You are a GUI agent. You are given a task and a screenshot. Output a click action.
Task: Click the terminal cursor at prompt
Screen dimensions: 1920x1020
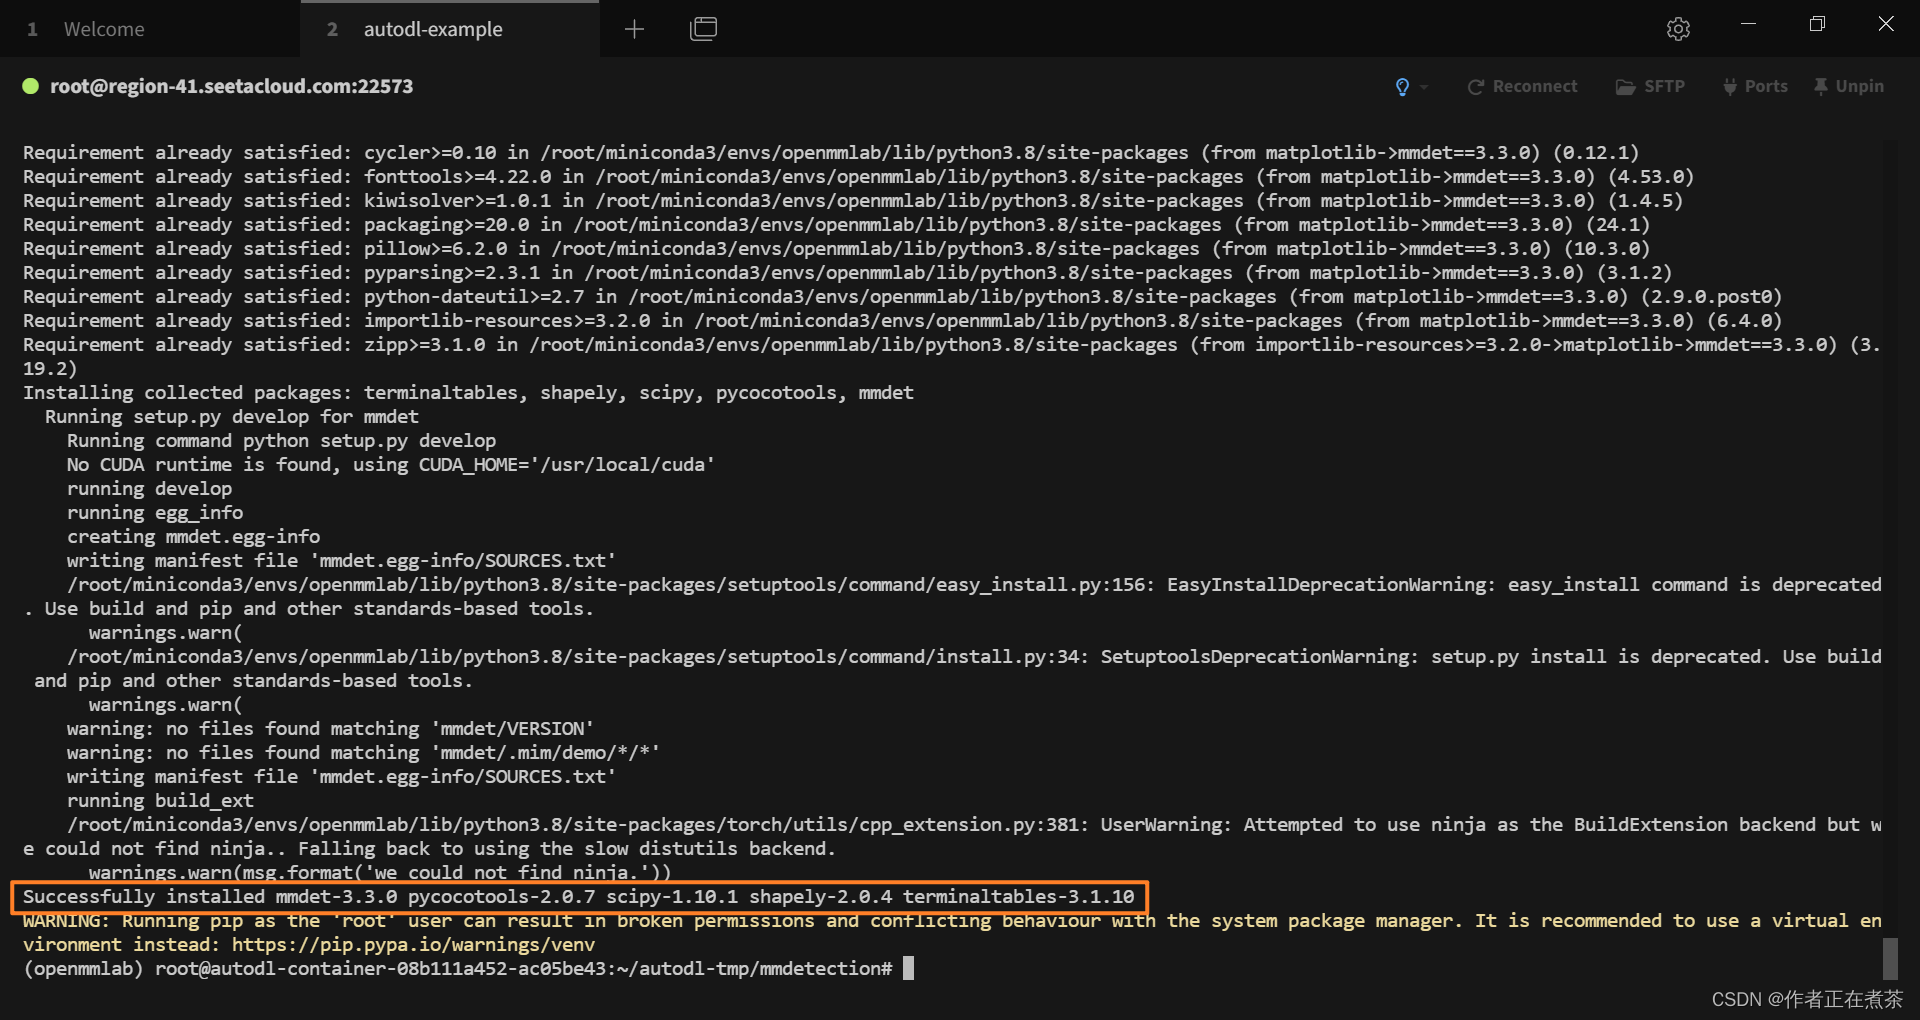click(908, 968)
